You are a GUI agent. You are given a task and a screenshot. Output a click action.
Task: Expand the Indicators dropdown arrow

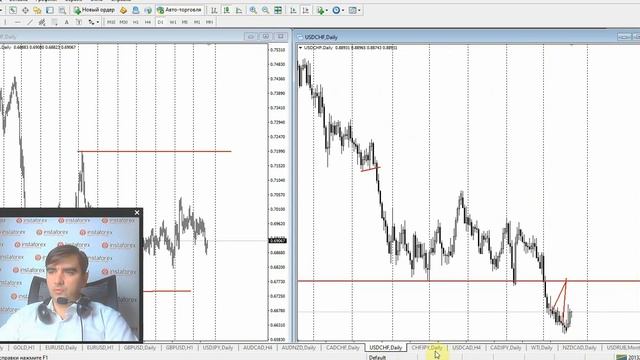327,10
